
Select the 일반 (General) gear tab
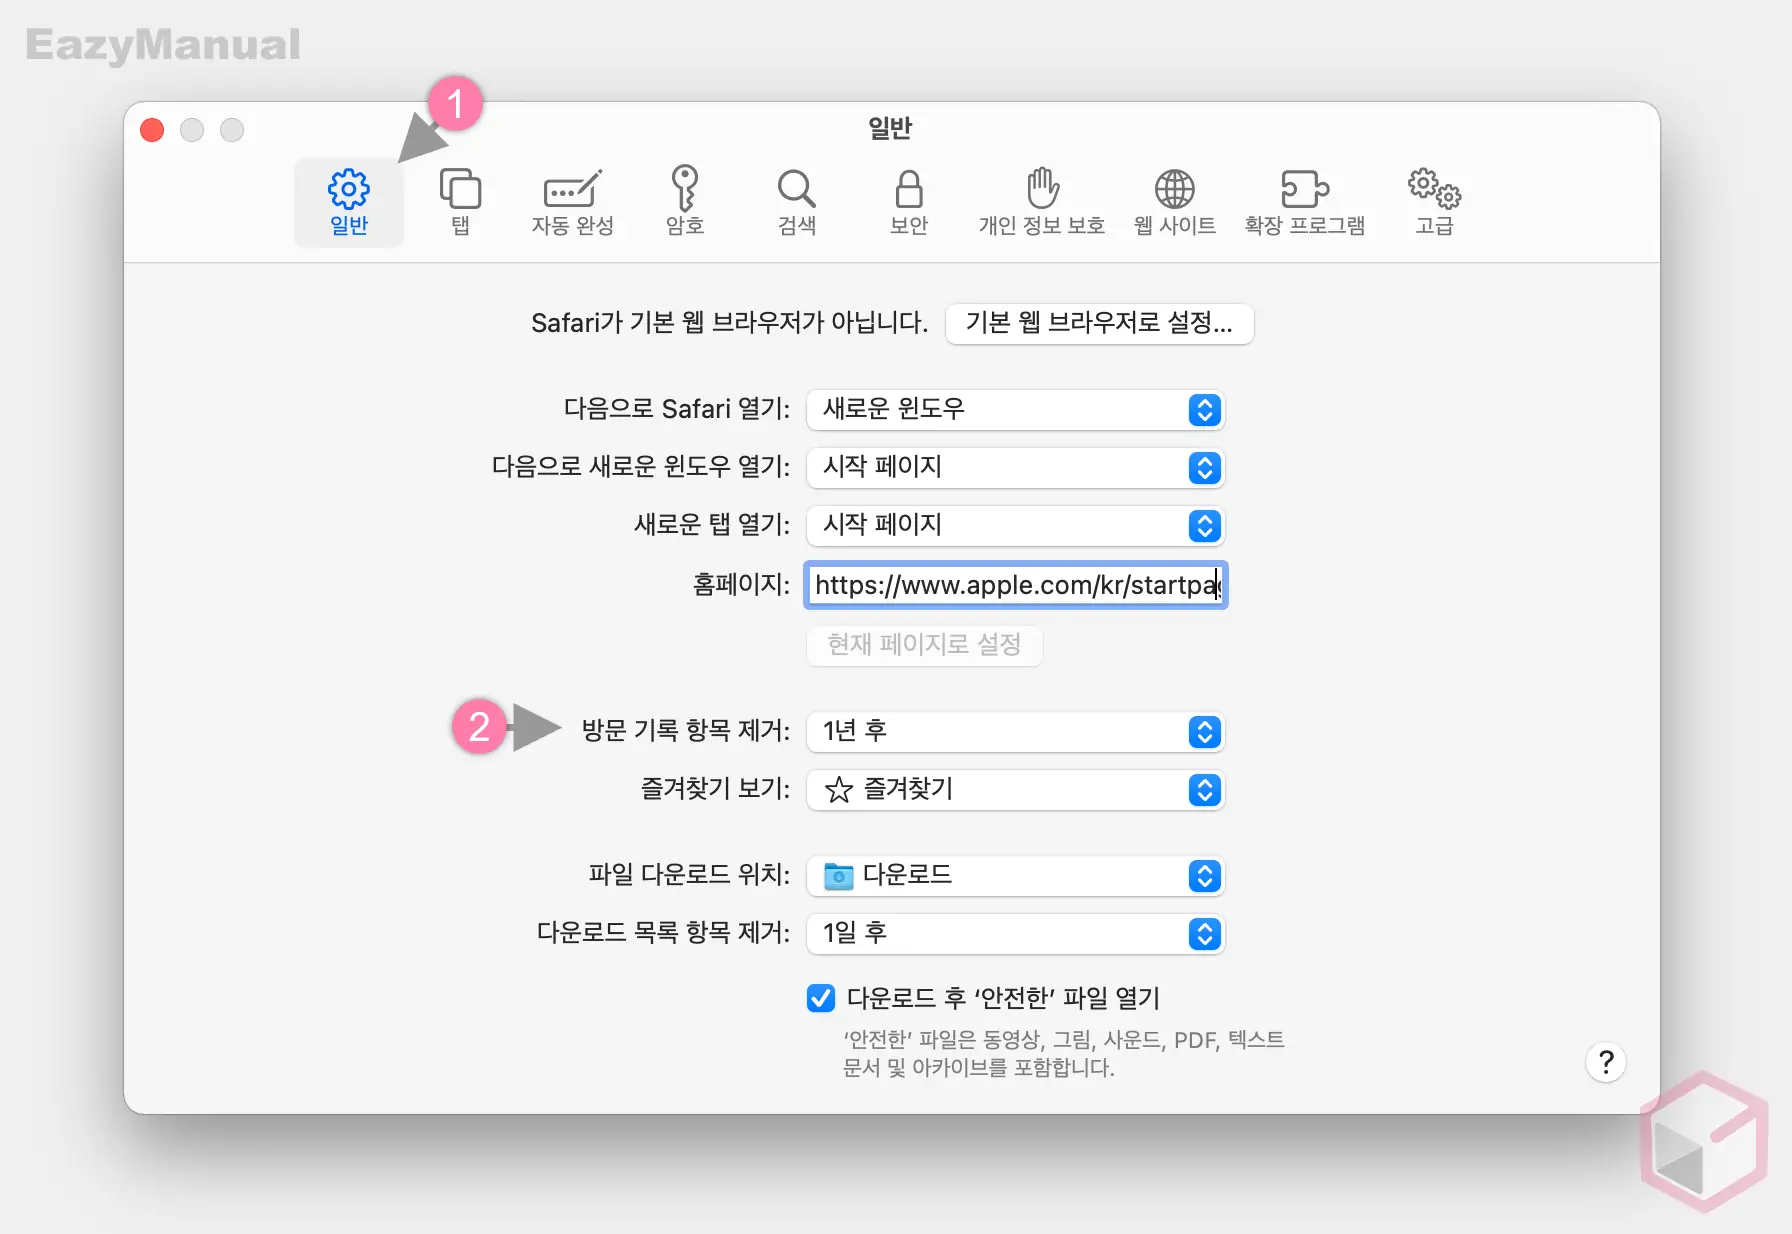[349, 202]
